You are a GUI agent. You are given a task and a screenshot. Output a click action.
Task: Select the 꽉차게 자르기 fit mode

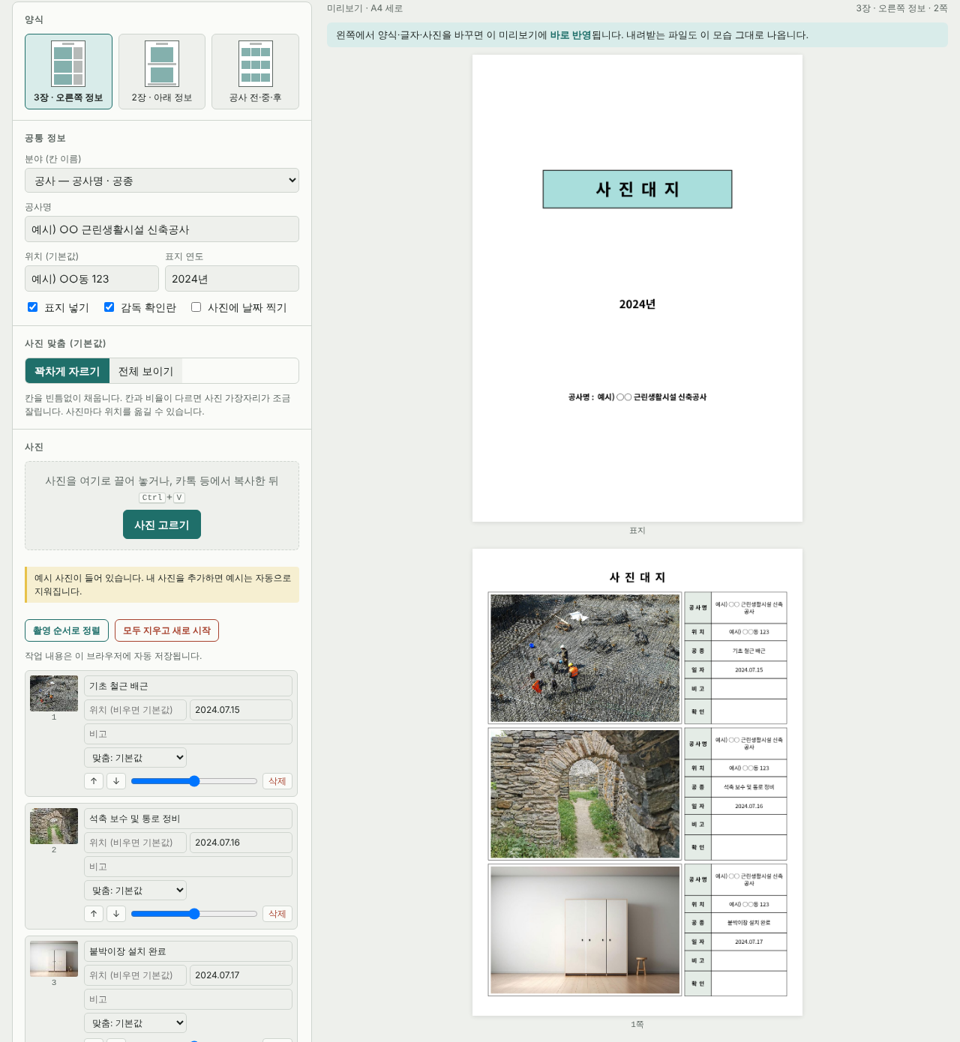tap(67, 371)
